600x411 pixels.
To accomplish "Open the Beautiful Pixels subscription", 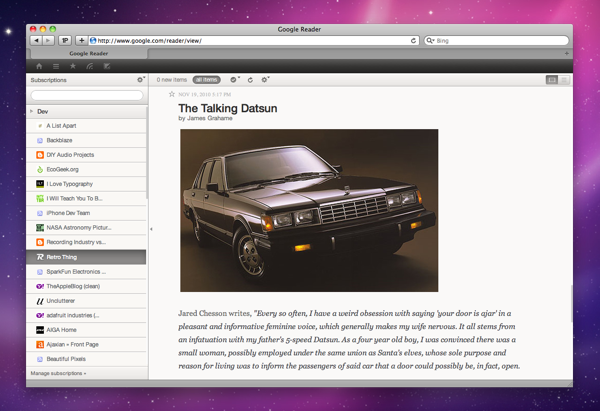I will tap(86, 359).
